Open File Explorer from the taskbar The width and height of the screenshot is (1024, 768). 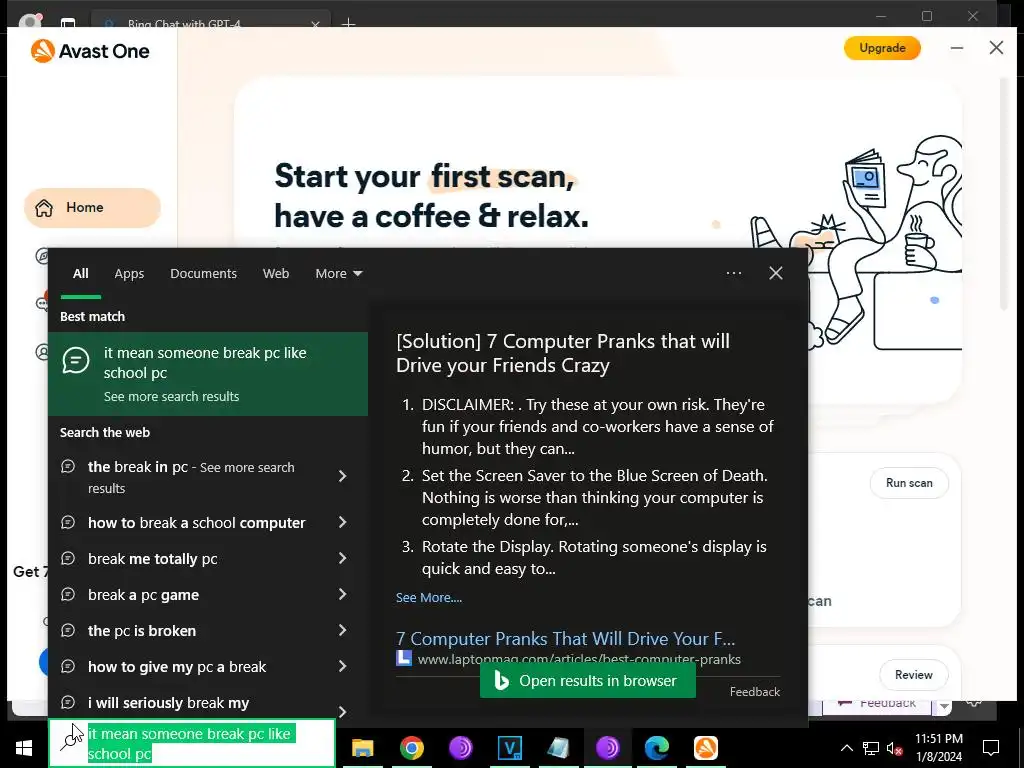point(362,748)
